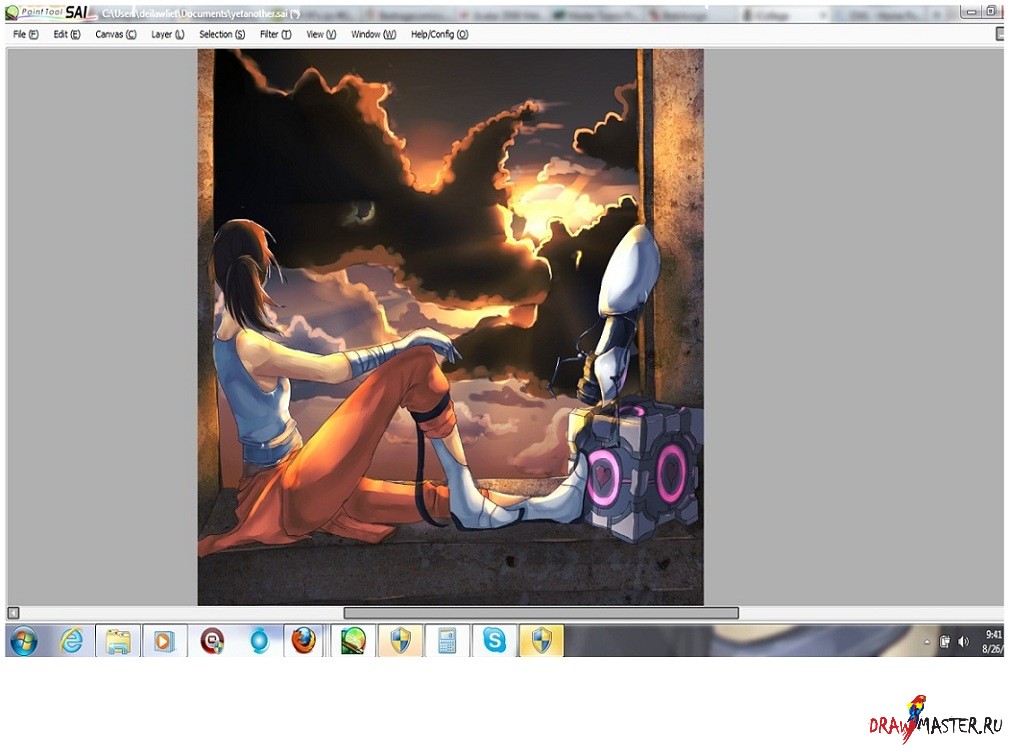
Task: Click the painting on the canvas
Action: point(450,327)
